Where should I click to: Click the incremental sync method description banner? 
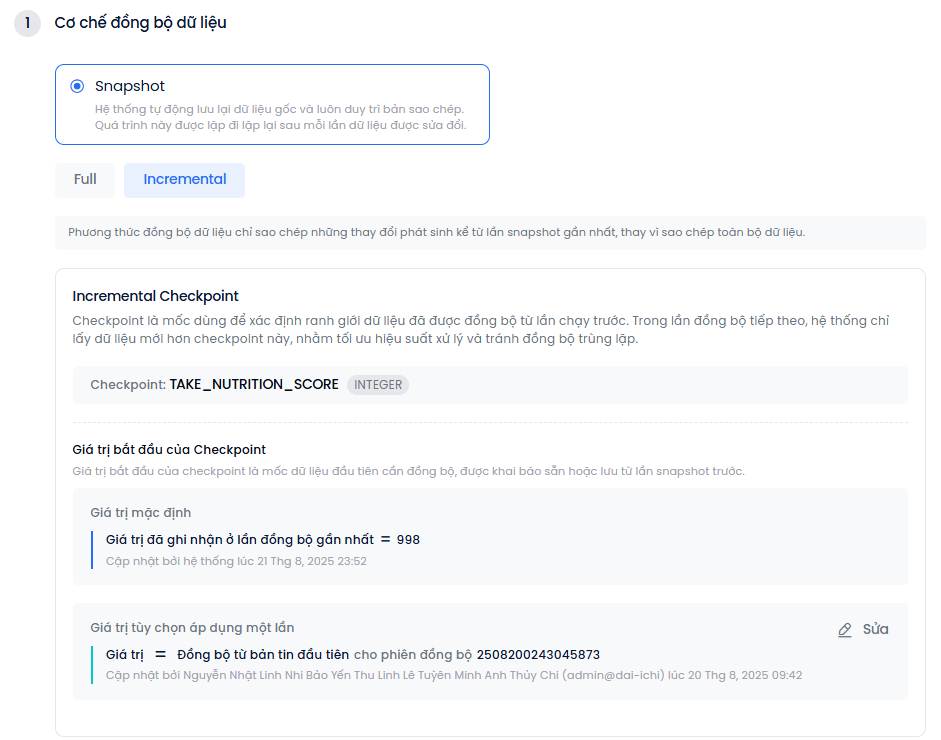(x=436, y=233)
